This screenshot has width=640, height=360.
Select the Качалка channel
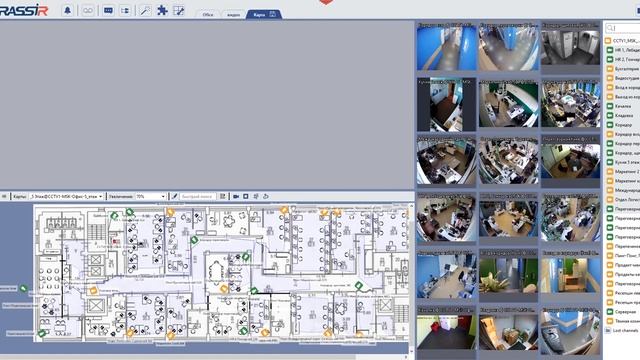tap(619, 106)
